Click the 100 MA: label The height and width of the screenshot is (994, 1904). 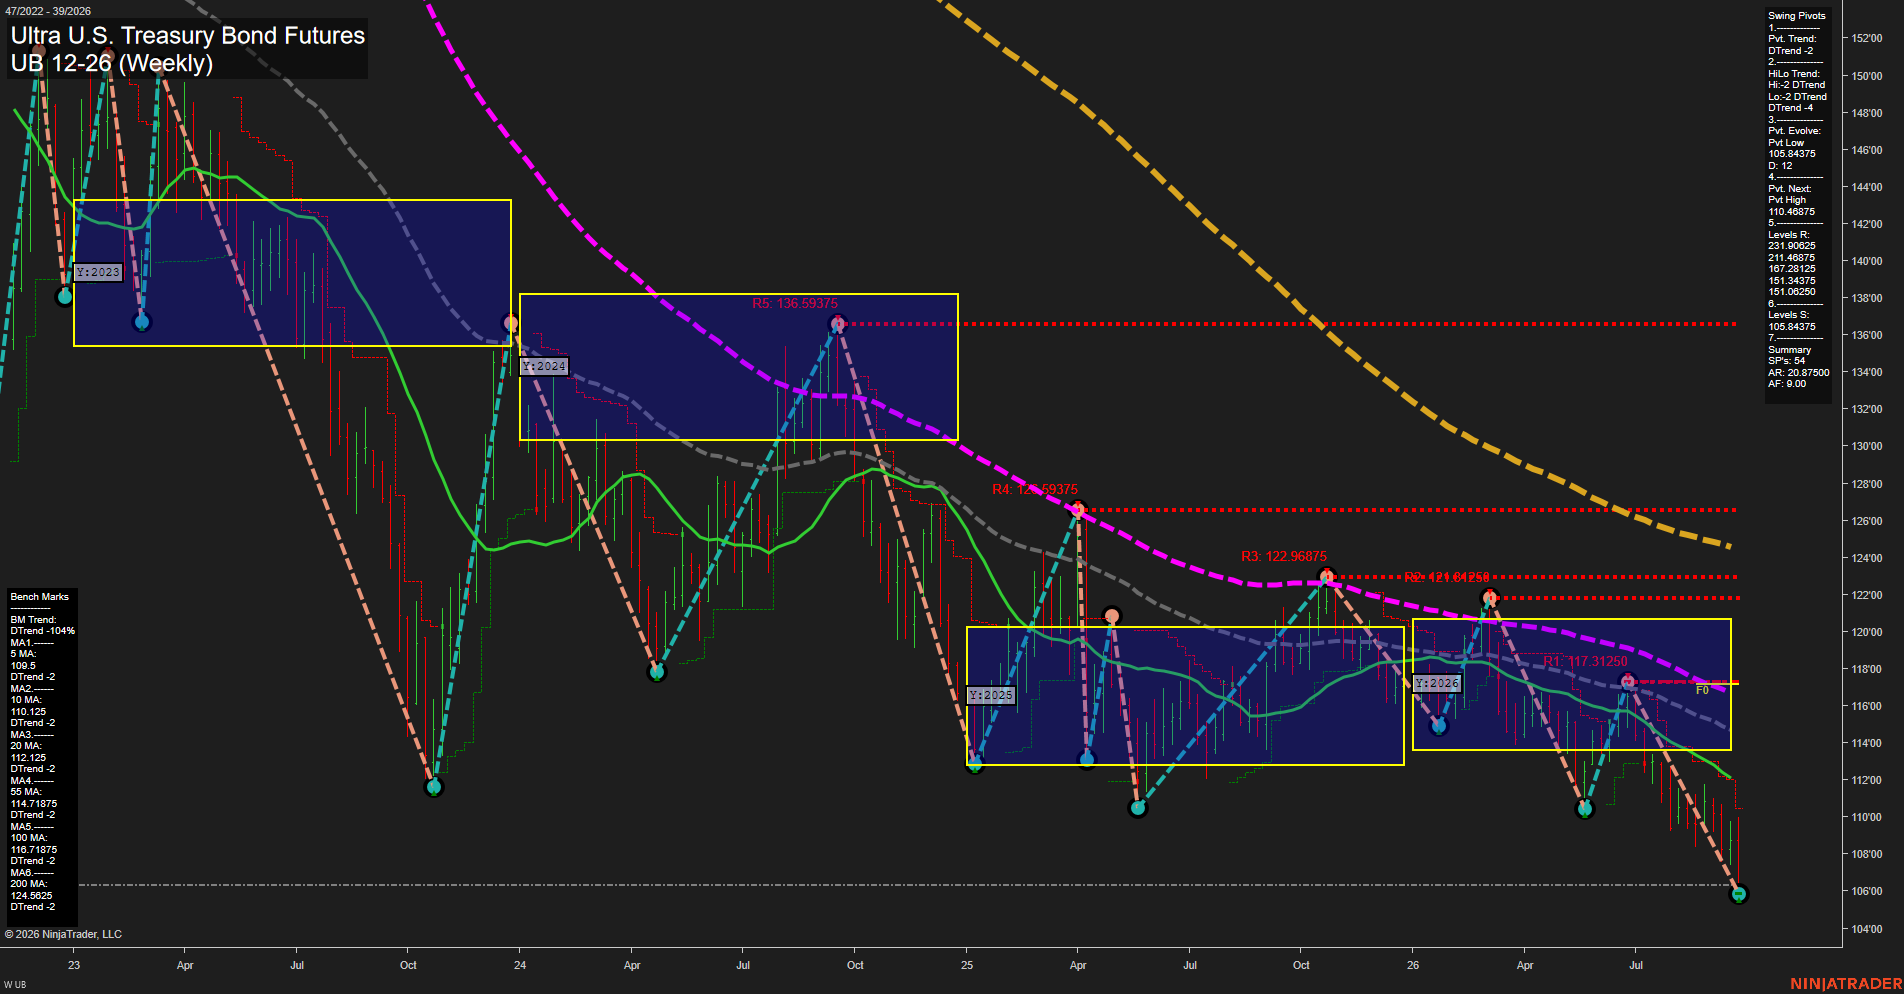click(29, 838)
